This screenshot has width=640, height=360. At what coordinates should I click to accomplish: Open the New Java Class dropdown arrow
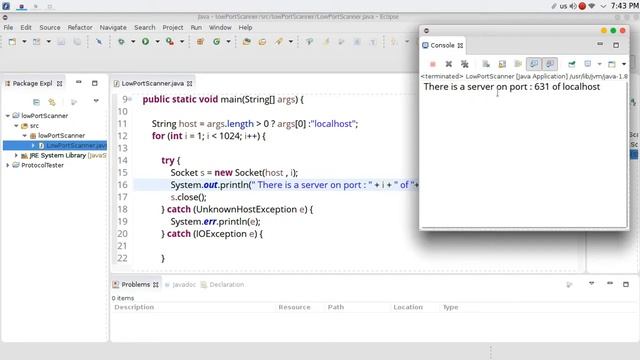point(229,42)
